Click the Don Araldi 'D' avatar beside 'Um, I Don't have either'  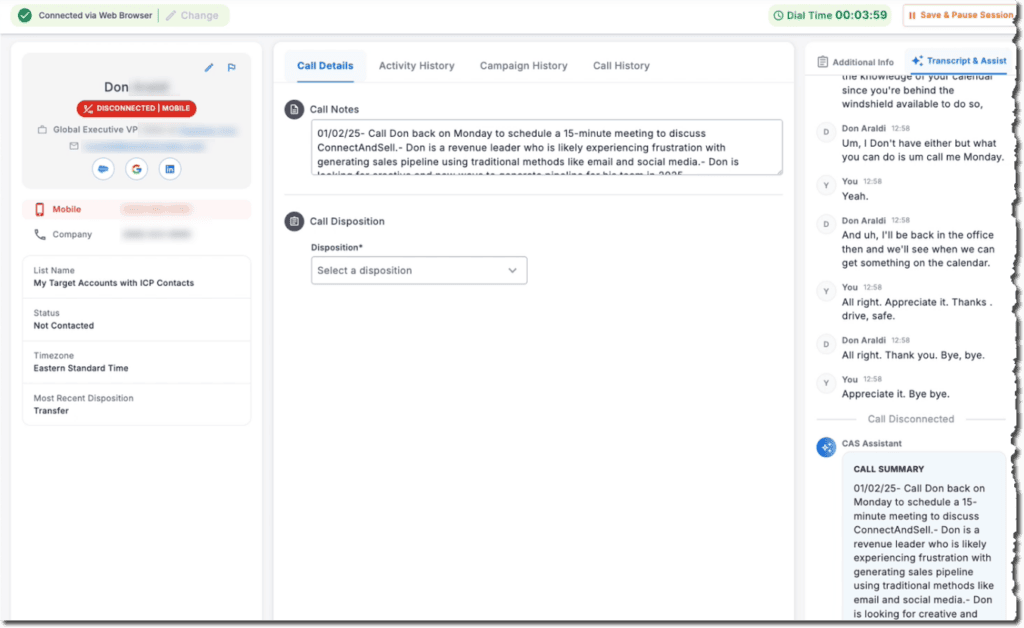click(x=826, y=132)
